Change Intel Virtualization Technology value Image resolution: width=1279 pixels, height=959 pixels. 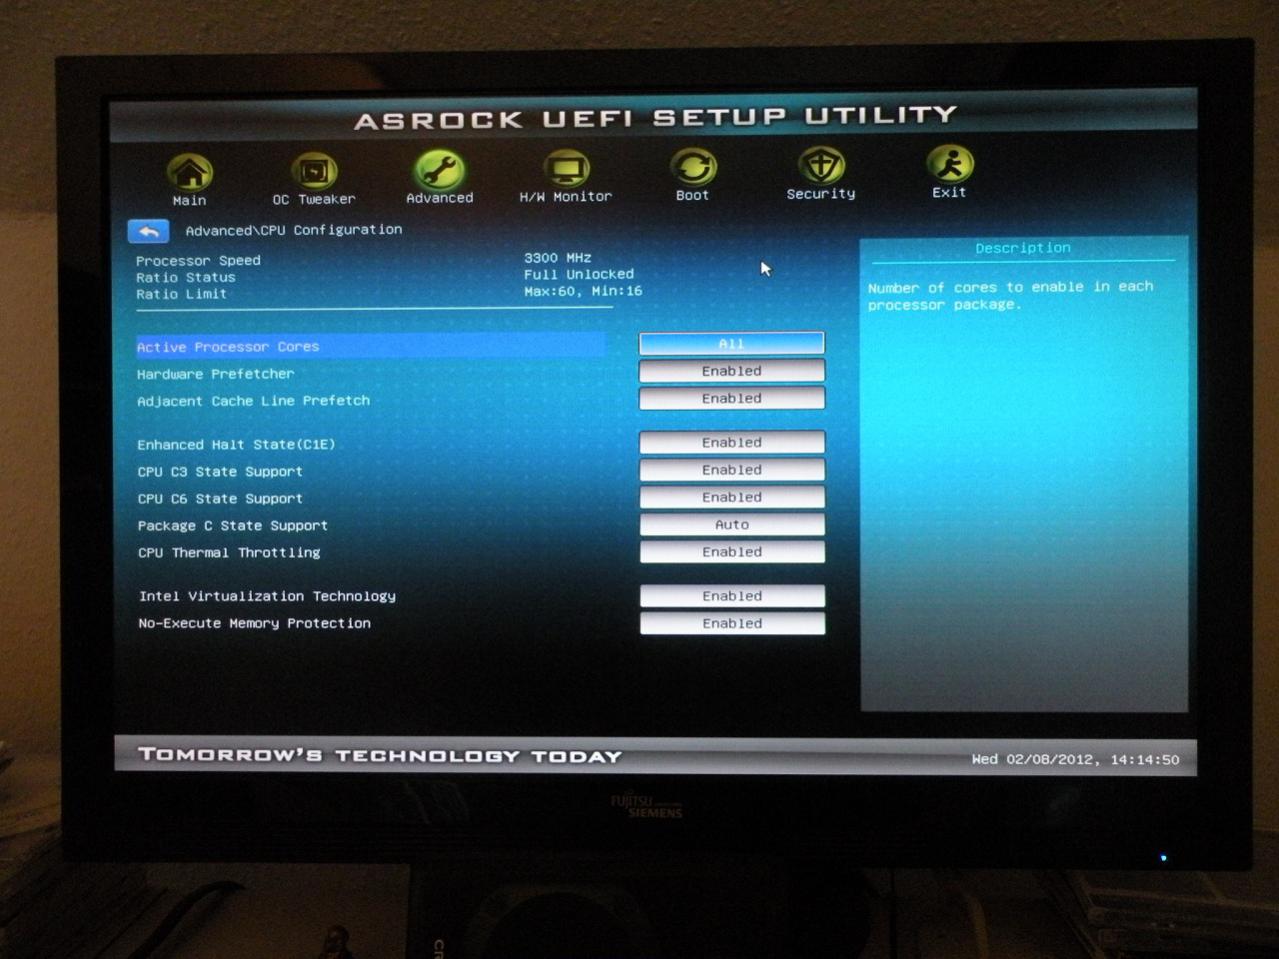732,596
